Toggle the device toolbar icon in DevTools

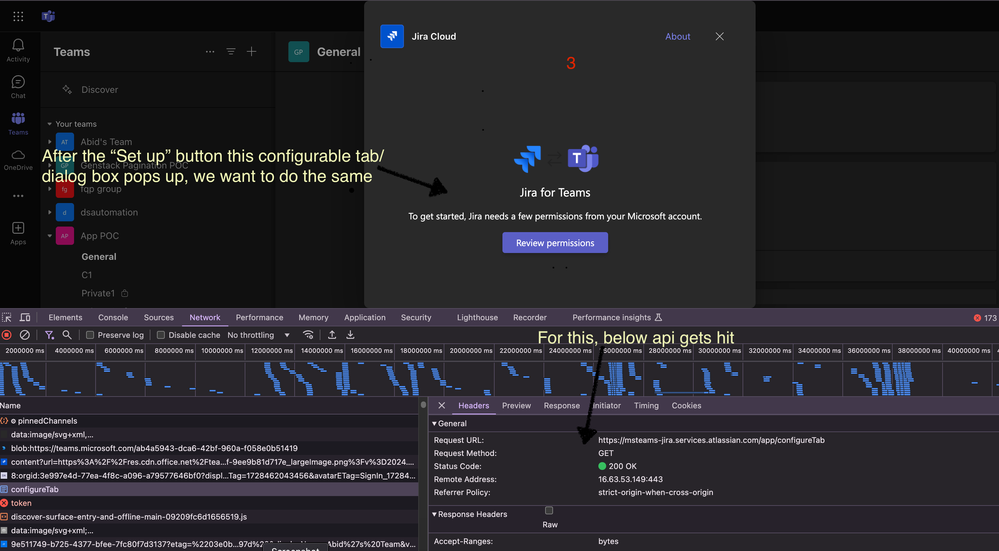point(25,317)
